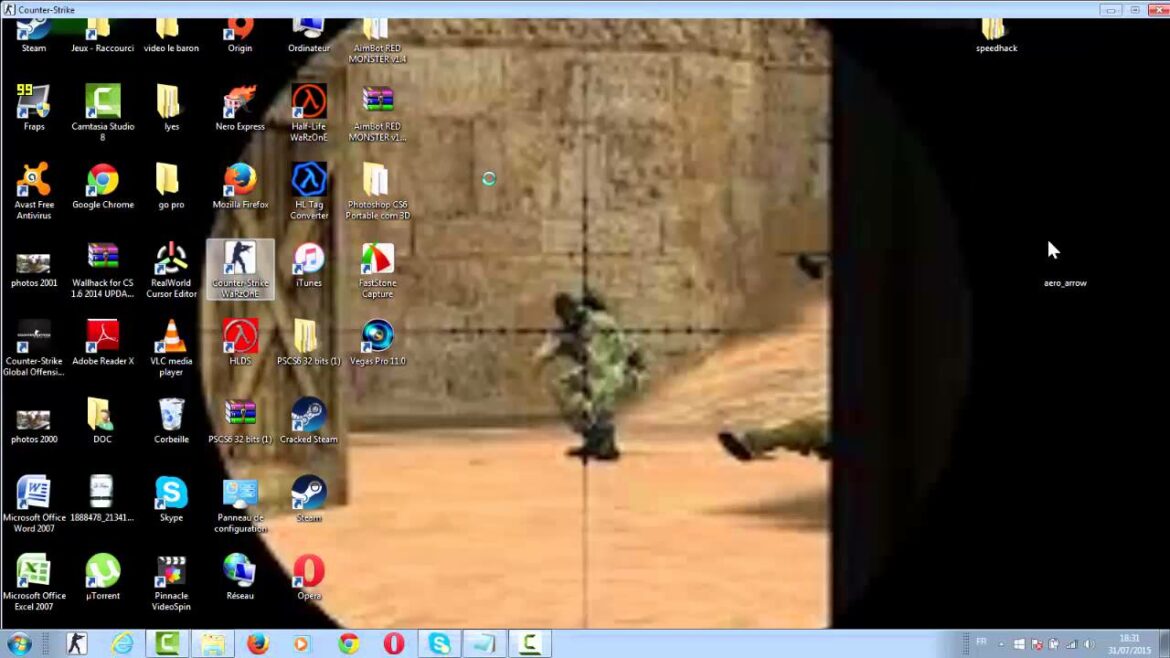Select the Fraps desktop icon
The width and height of the screenshot is (1170, 658).
[x=34, y=103]
